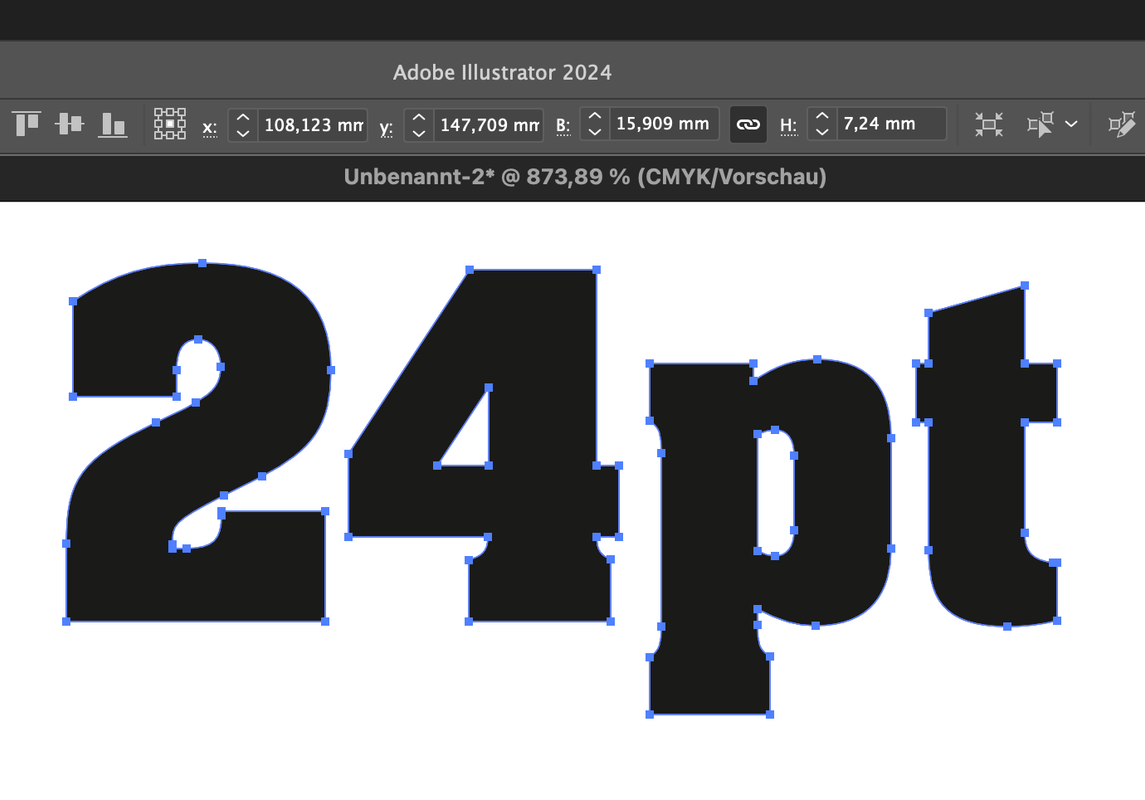The image size is (1145, 800).
Task: Align selection to top edges
Action: tap(26, 123)
